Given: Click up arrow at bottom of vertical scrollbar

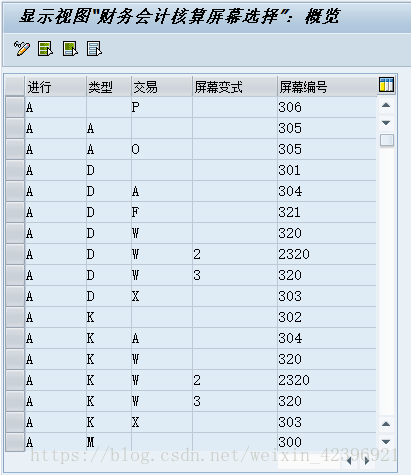Looking at the screenshot, I should click(x=386, y=424).
